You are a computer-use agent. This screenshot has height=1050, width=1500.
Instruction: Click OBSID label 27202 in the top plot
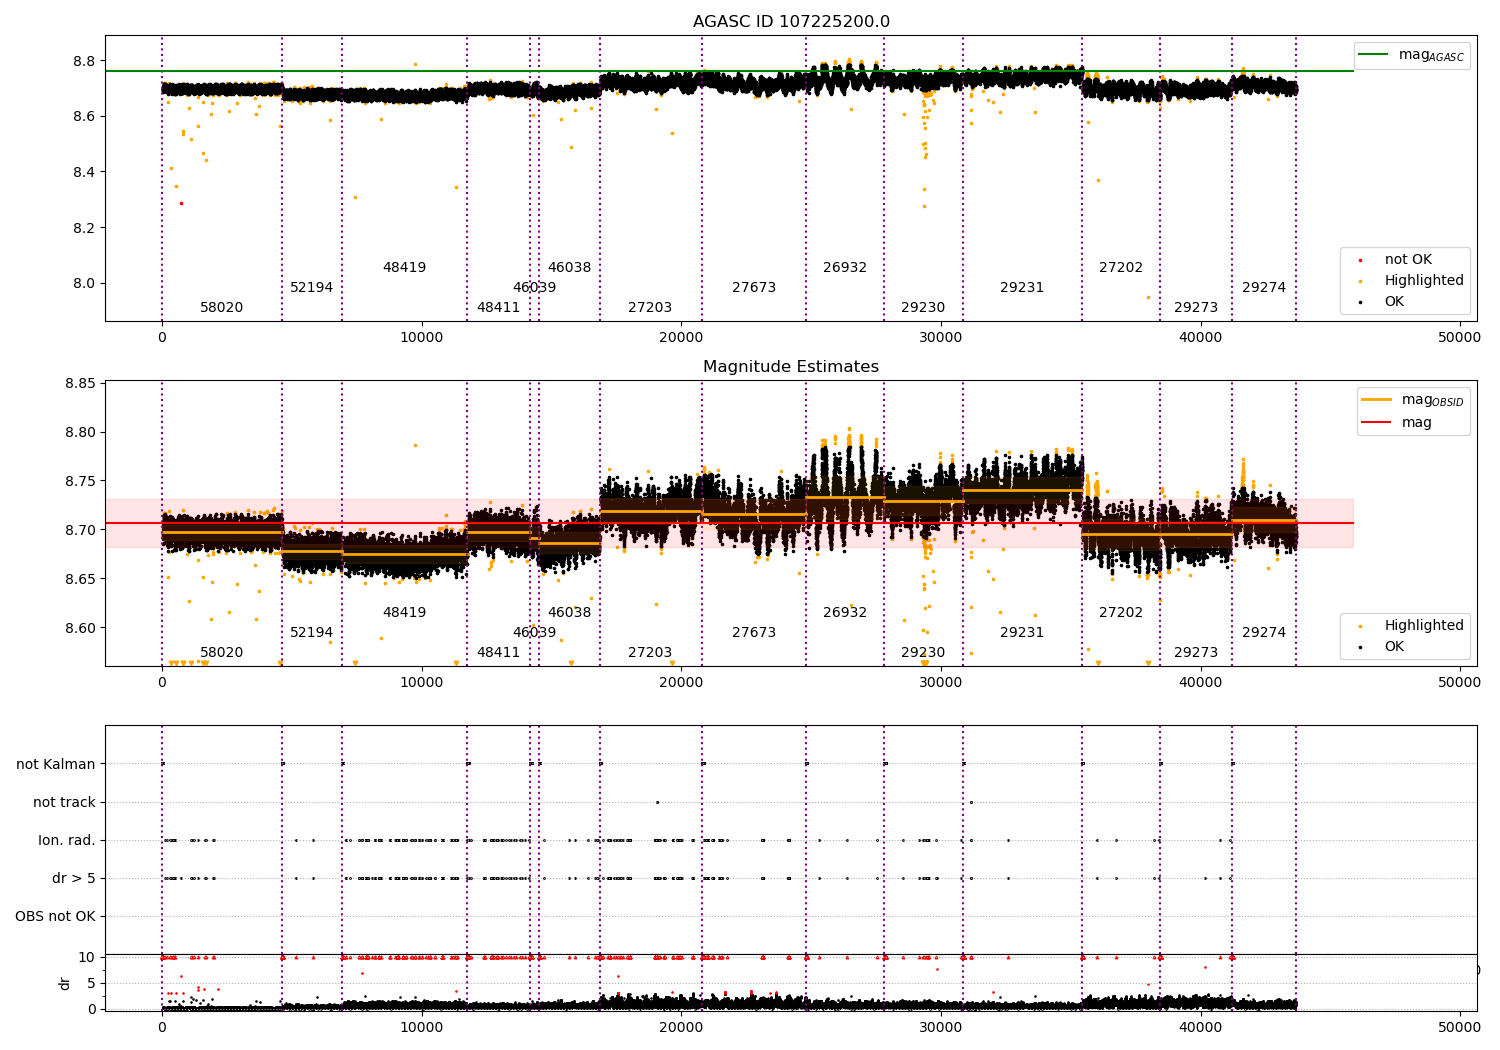[1121, 268]
